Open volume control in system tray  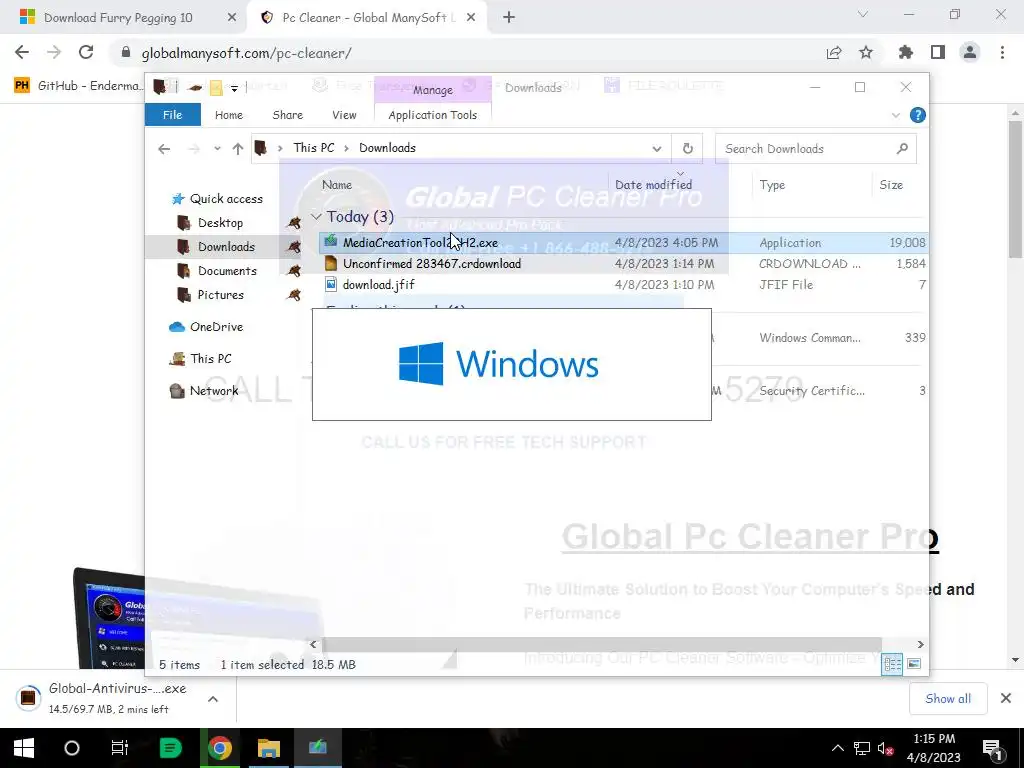point(886,749)
